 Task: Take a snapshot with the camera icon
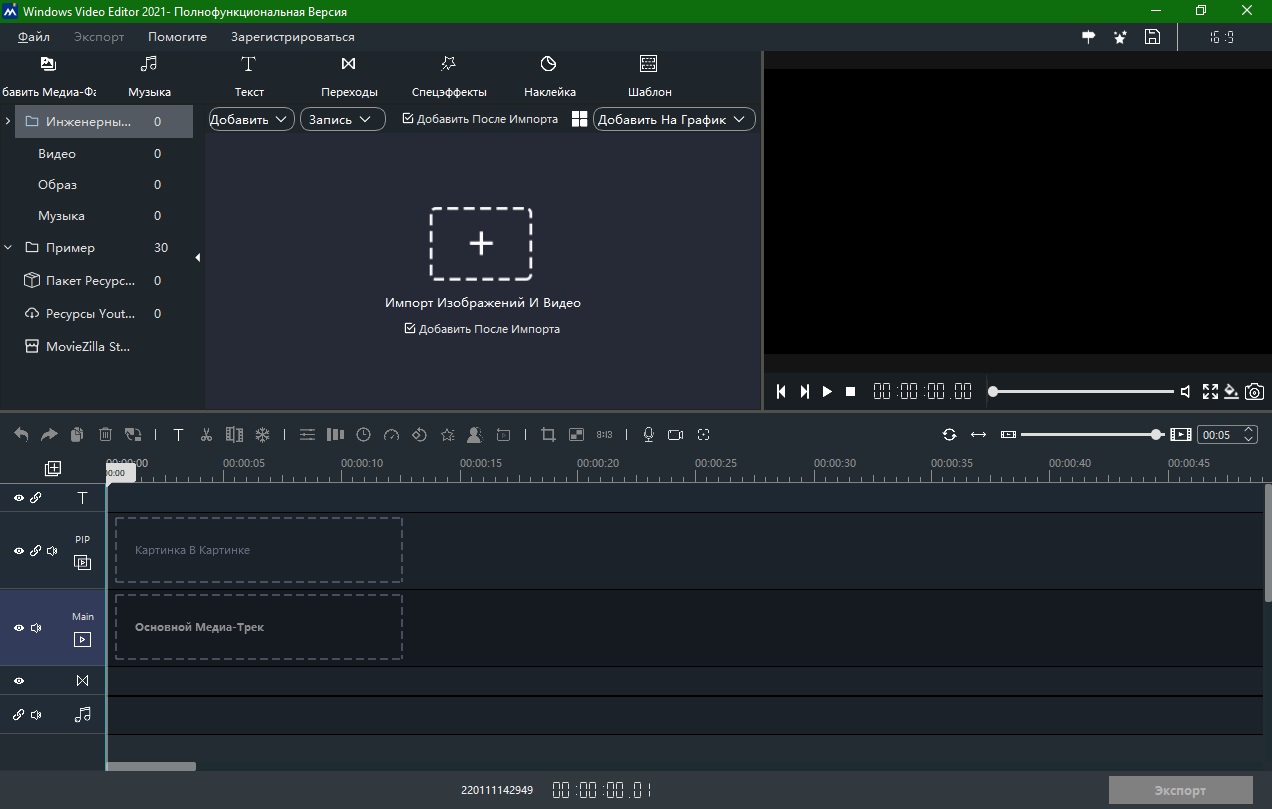pyautogui.click(x=1255, y=392)
